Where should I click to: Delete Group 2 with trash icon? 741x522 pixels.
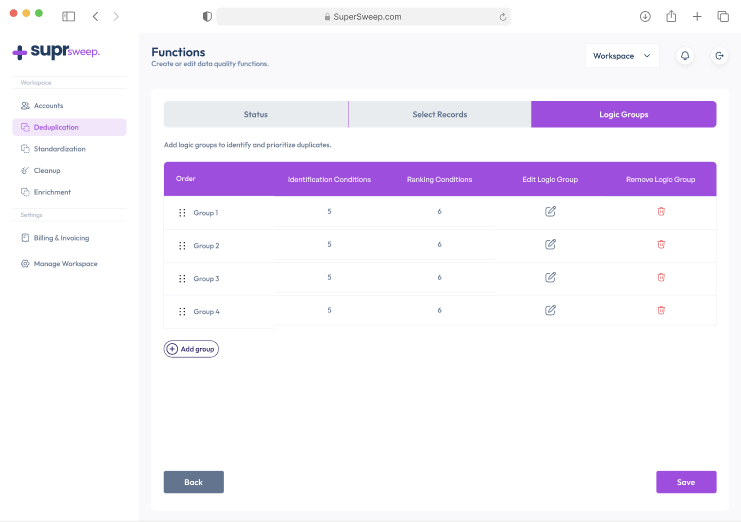[x=660, y=244]
